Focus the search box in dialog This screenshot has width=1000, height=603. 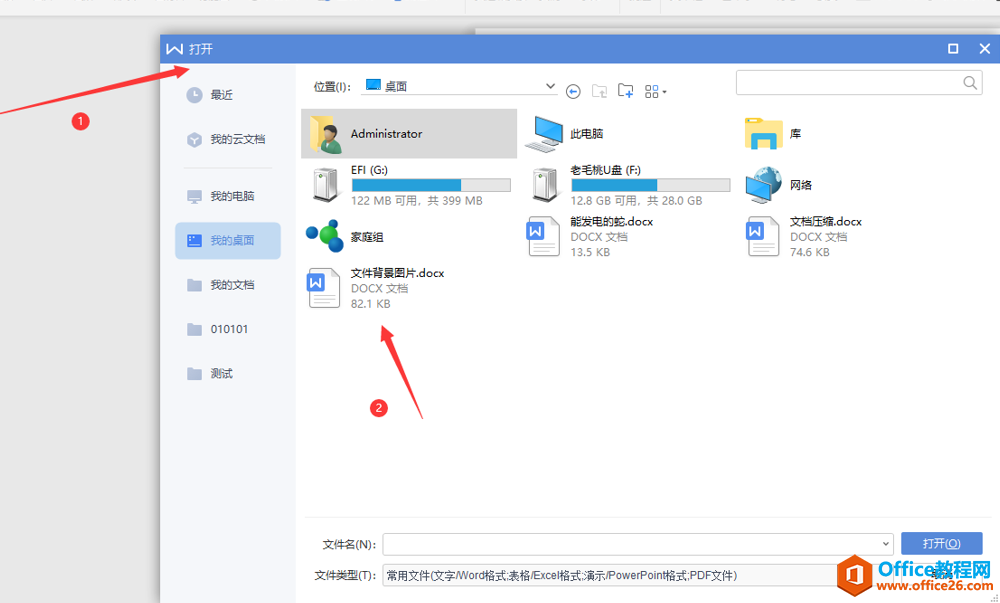click(x=859, y=83)
